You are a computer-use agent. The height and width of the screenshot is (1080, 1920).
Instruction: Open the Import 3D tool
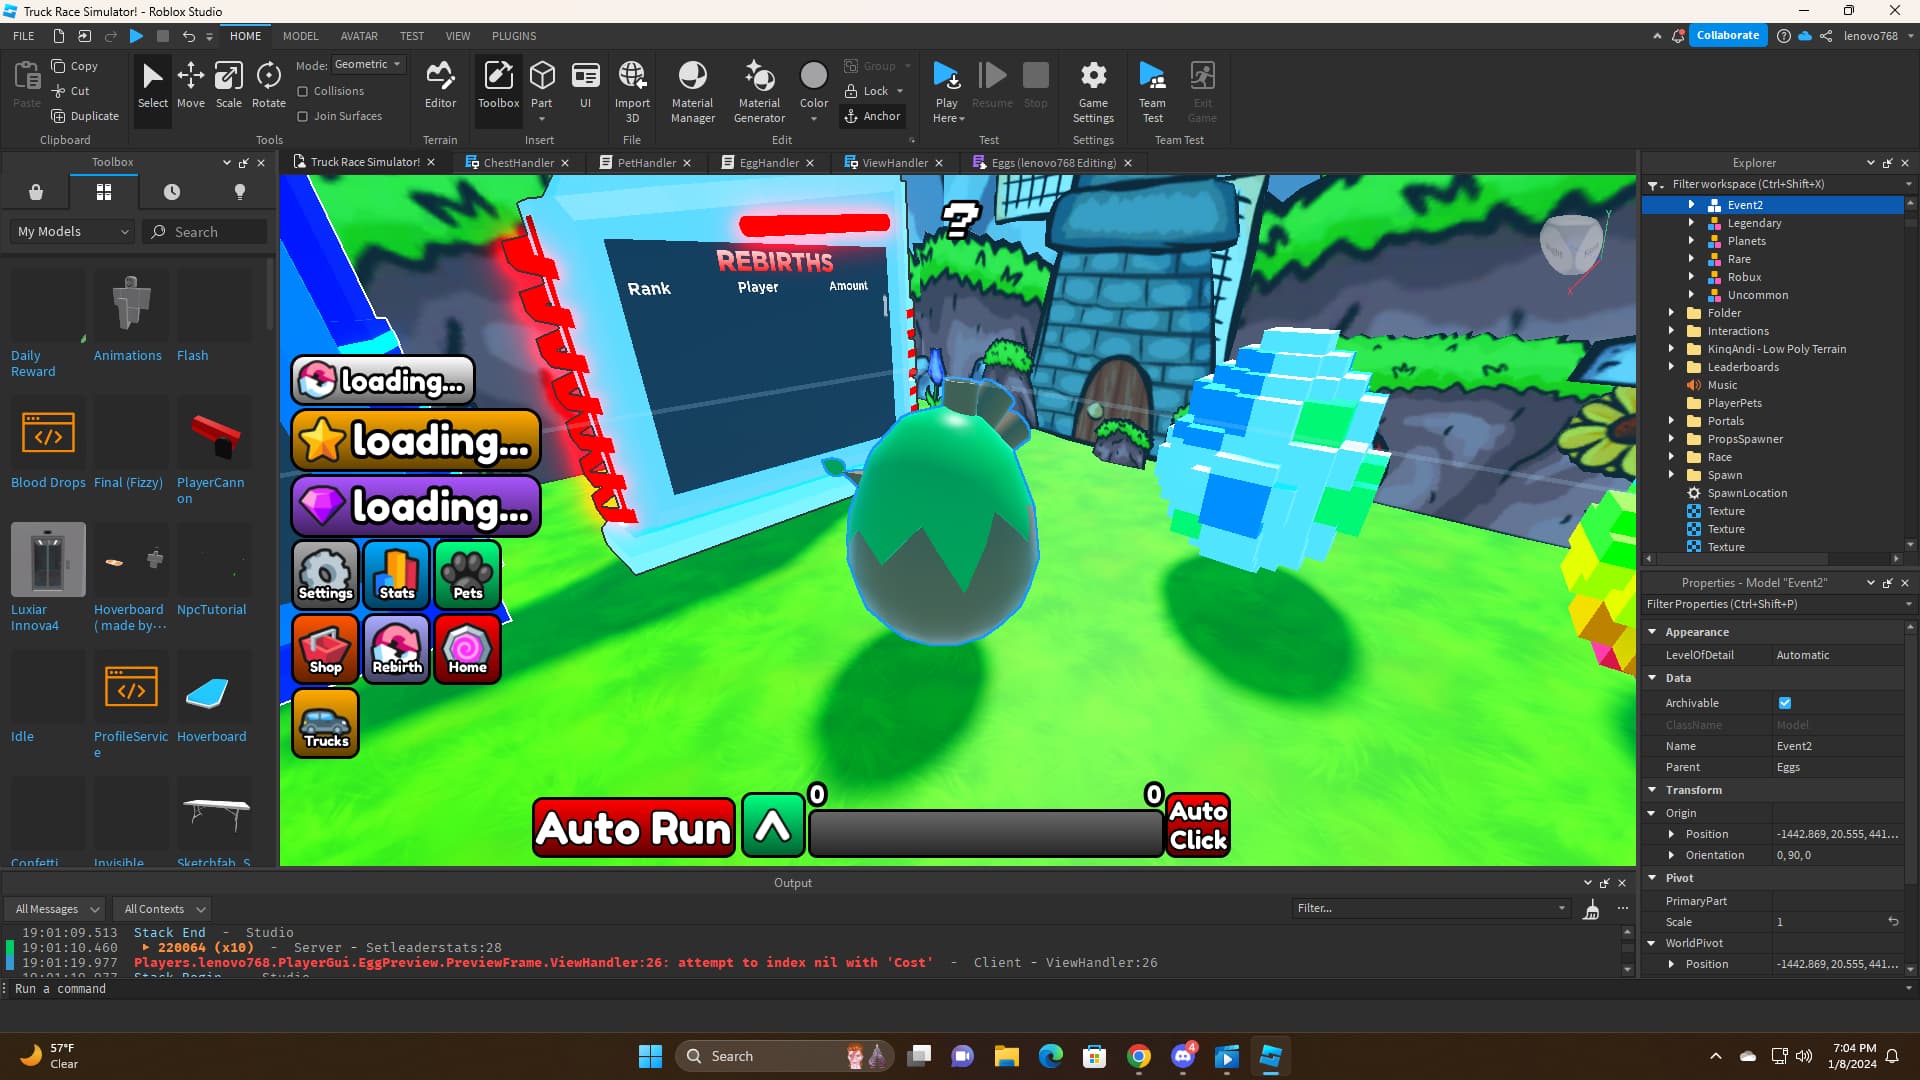point(632,90)
